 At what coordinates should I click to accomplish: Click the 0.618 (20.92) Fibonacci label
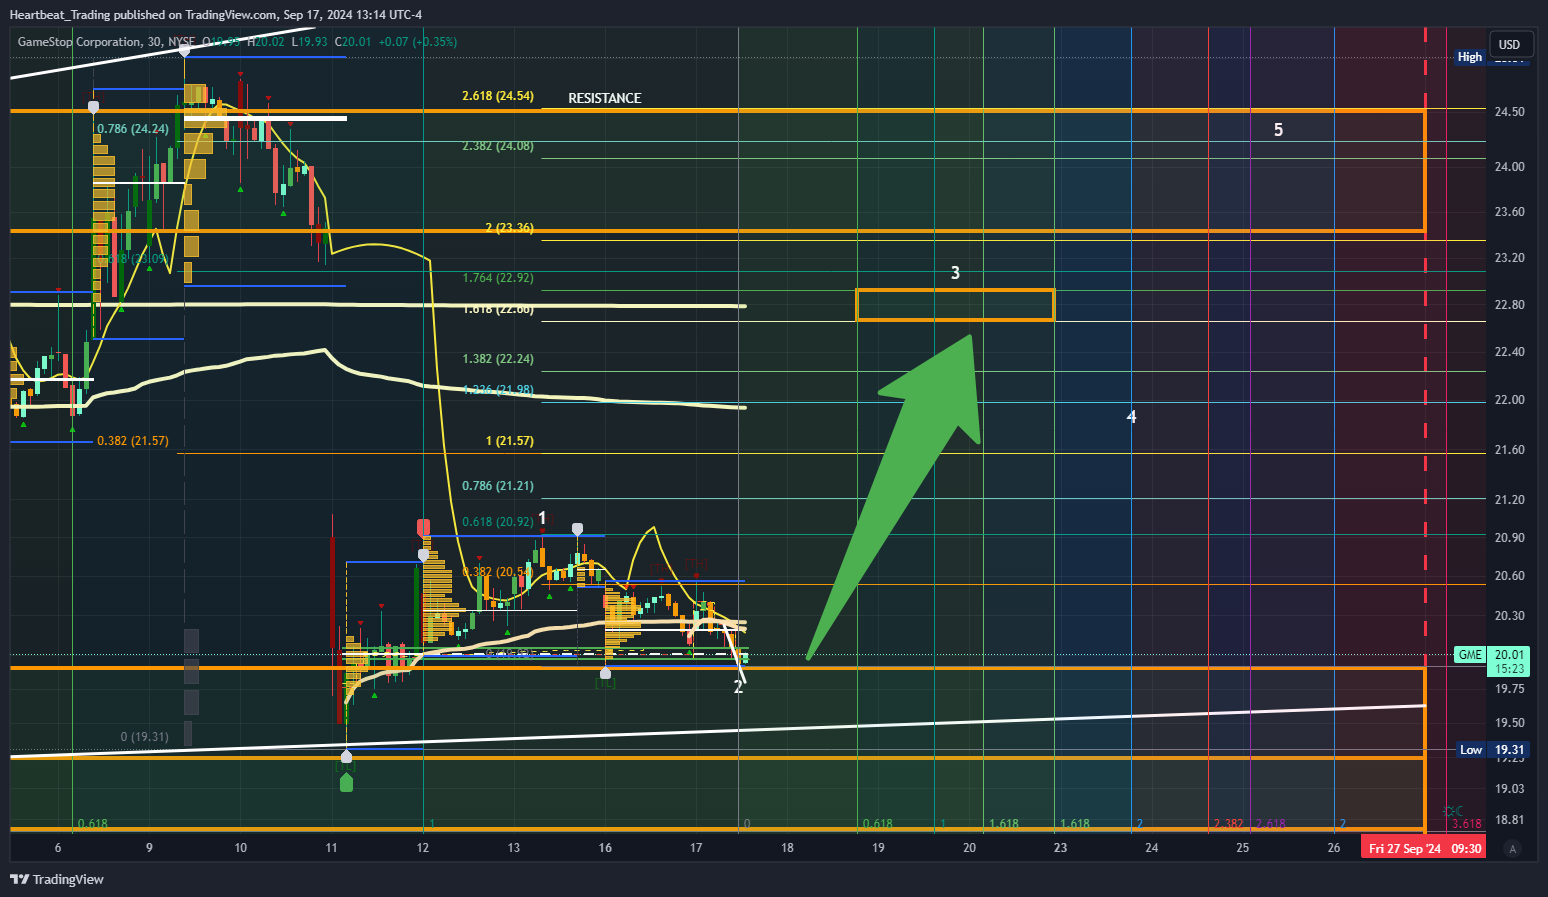point(498,522)
